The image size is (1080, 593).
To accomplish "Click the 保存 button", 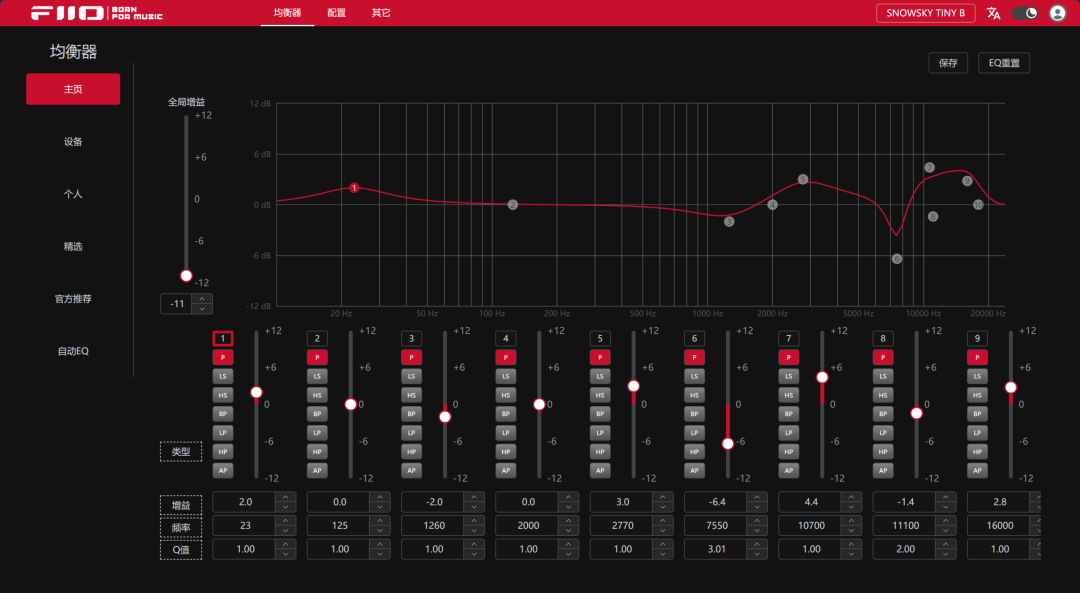I will 948,63.
